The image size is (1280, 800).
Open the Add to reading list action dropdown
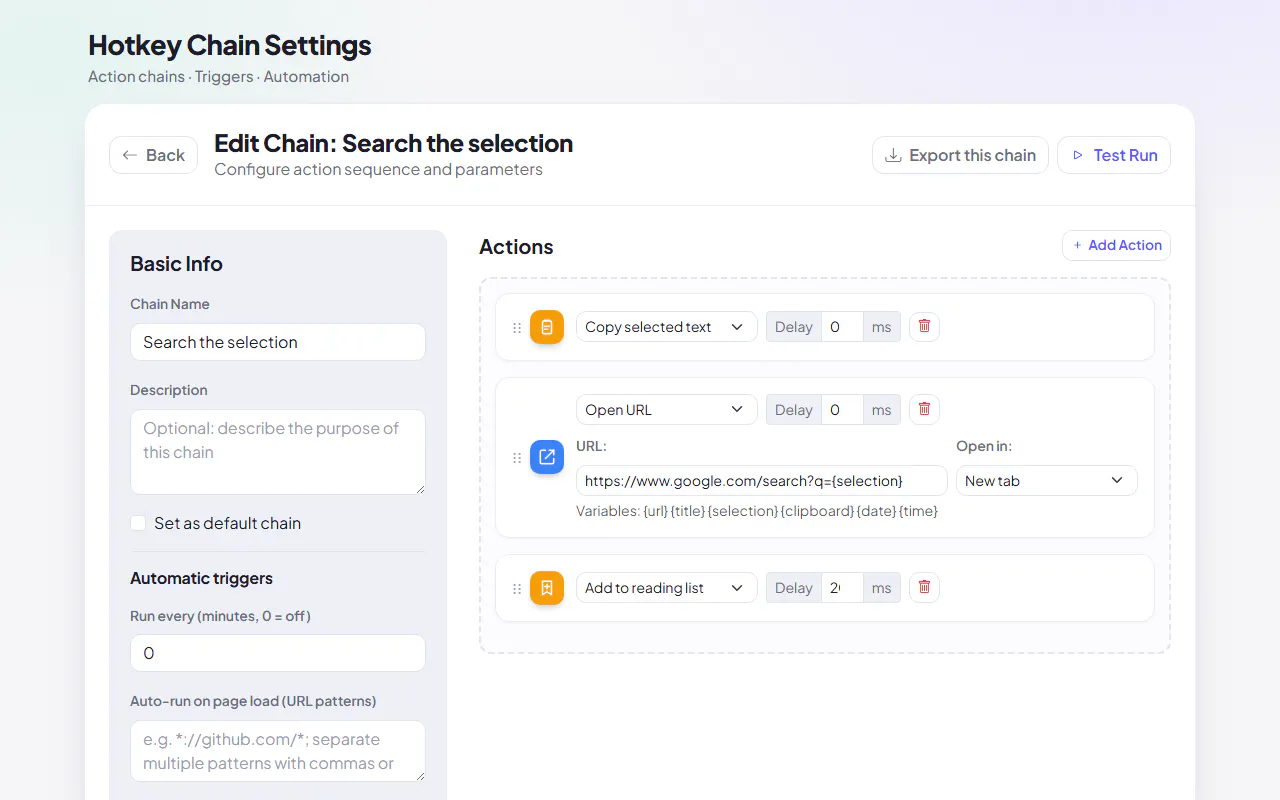click(666, 588)
